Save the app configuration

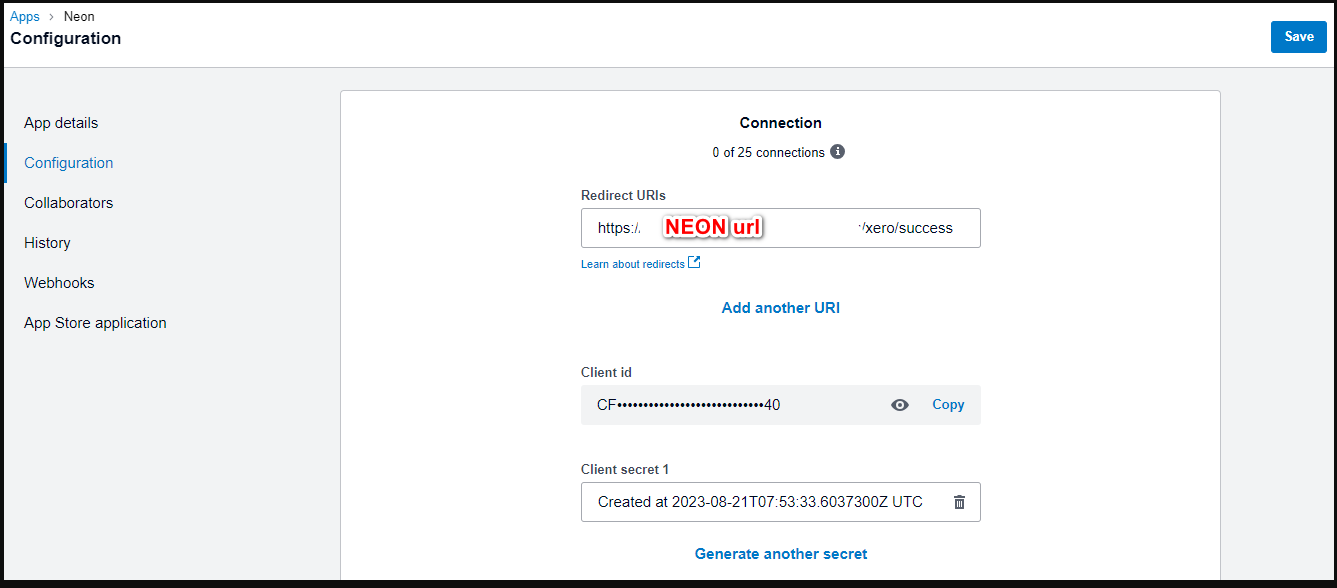[x=1298, y=37]
